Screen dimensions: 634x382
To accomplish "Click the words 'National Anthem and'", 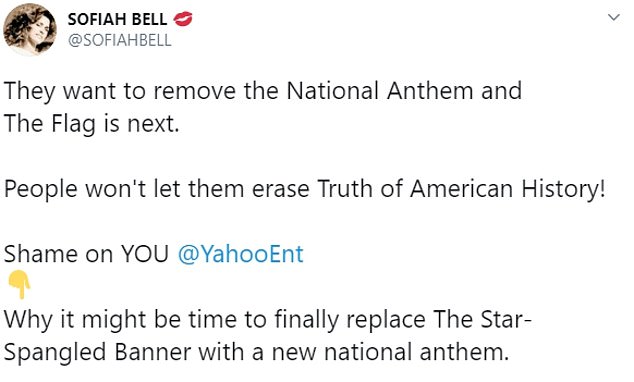I will click(404, 90).
